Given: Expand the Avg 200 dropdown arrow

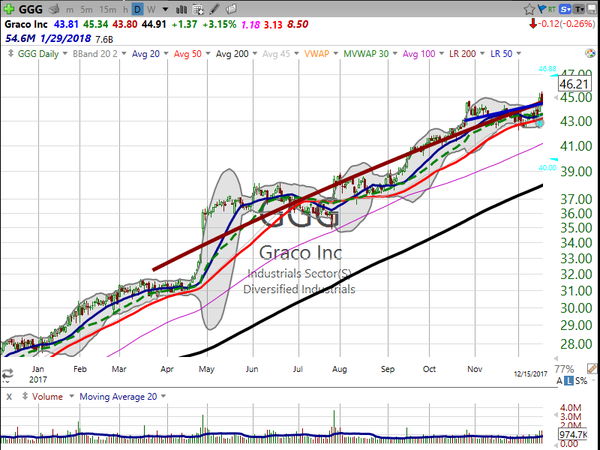Looking at the screenshot, I should tap(254, 54).
